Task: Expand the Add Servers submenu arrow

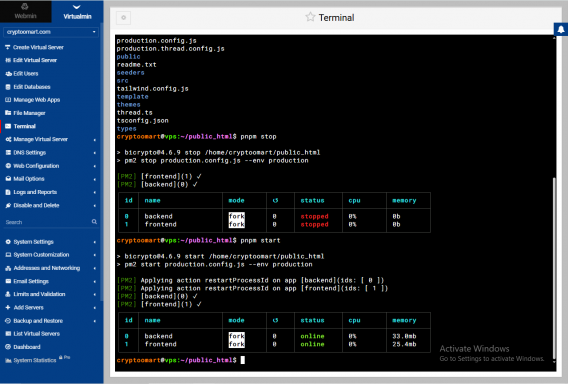Action: click(95, 308)
